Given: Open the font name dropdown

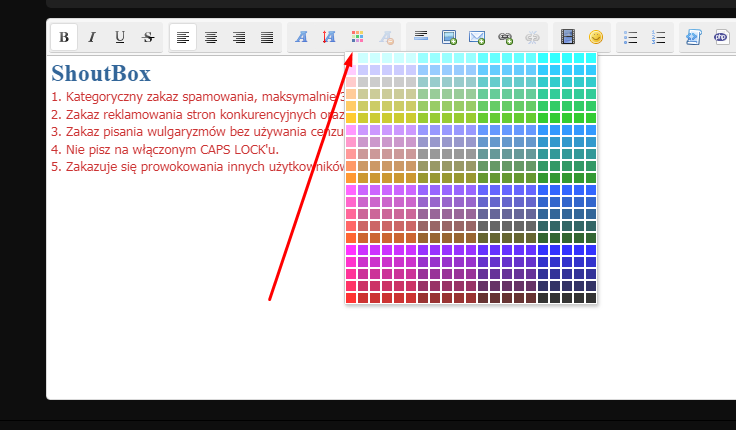Looking at the screenshot, I should coord(301,37).
